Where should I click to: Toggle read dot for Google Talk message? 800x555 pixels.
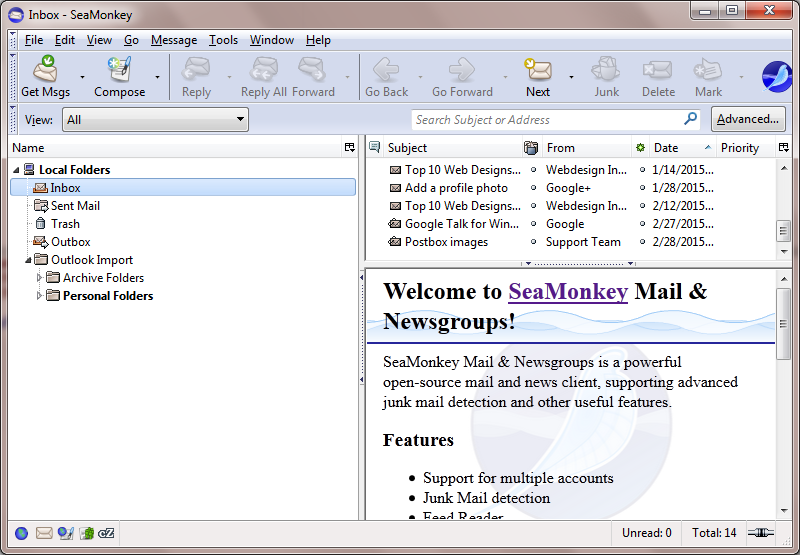pyautogui.click(x=533, y=224)
